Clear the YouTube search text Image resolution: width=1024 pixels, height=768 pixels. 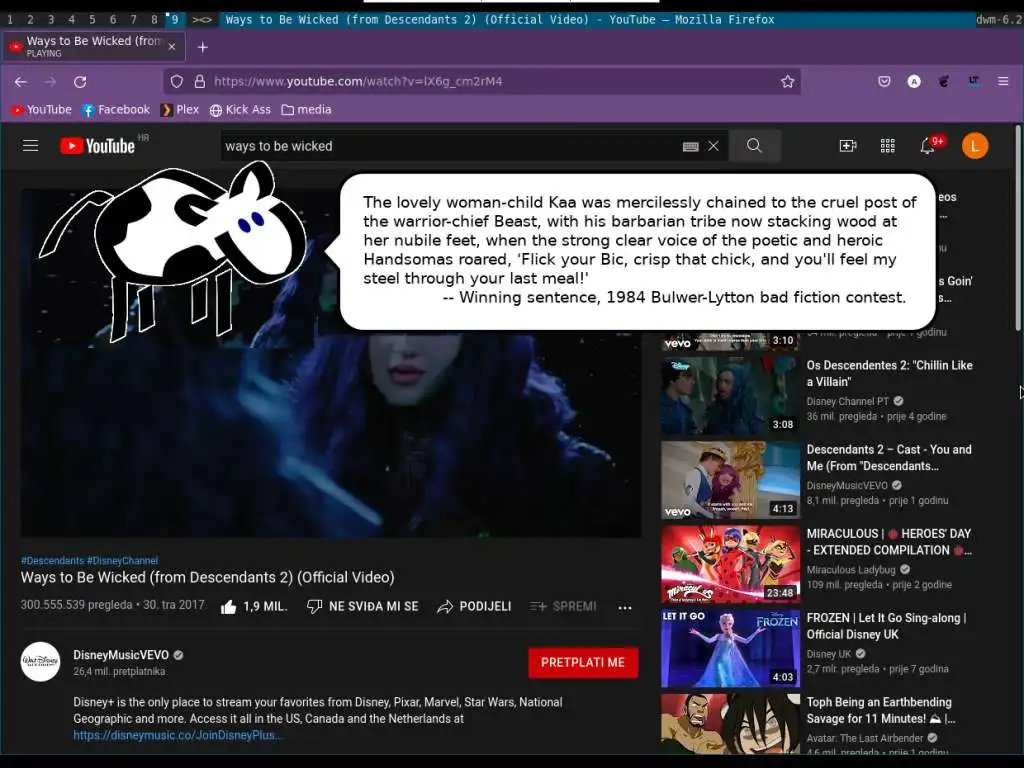click(x=714, y=146)
